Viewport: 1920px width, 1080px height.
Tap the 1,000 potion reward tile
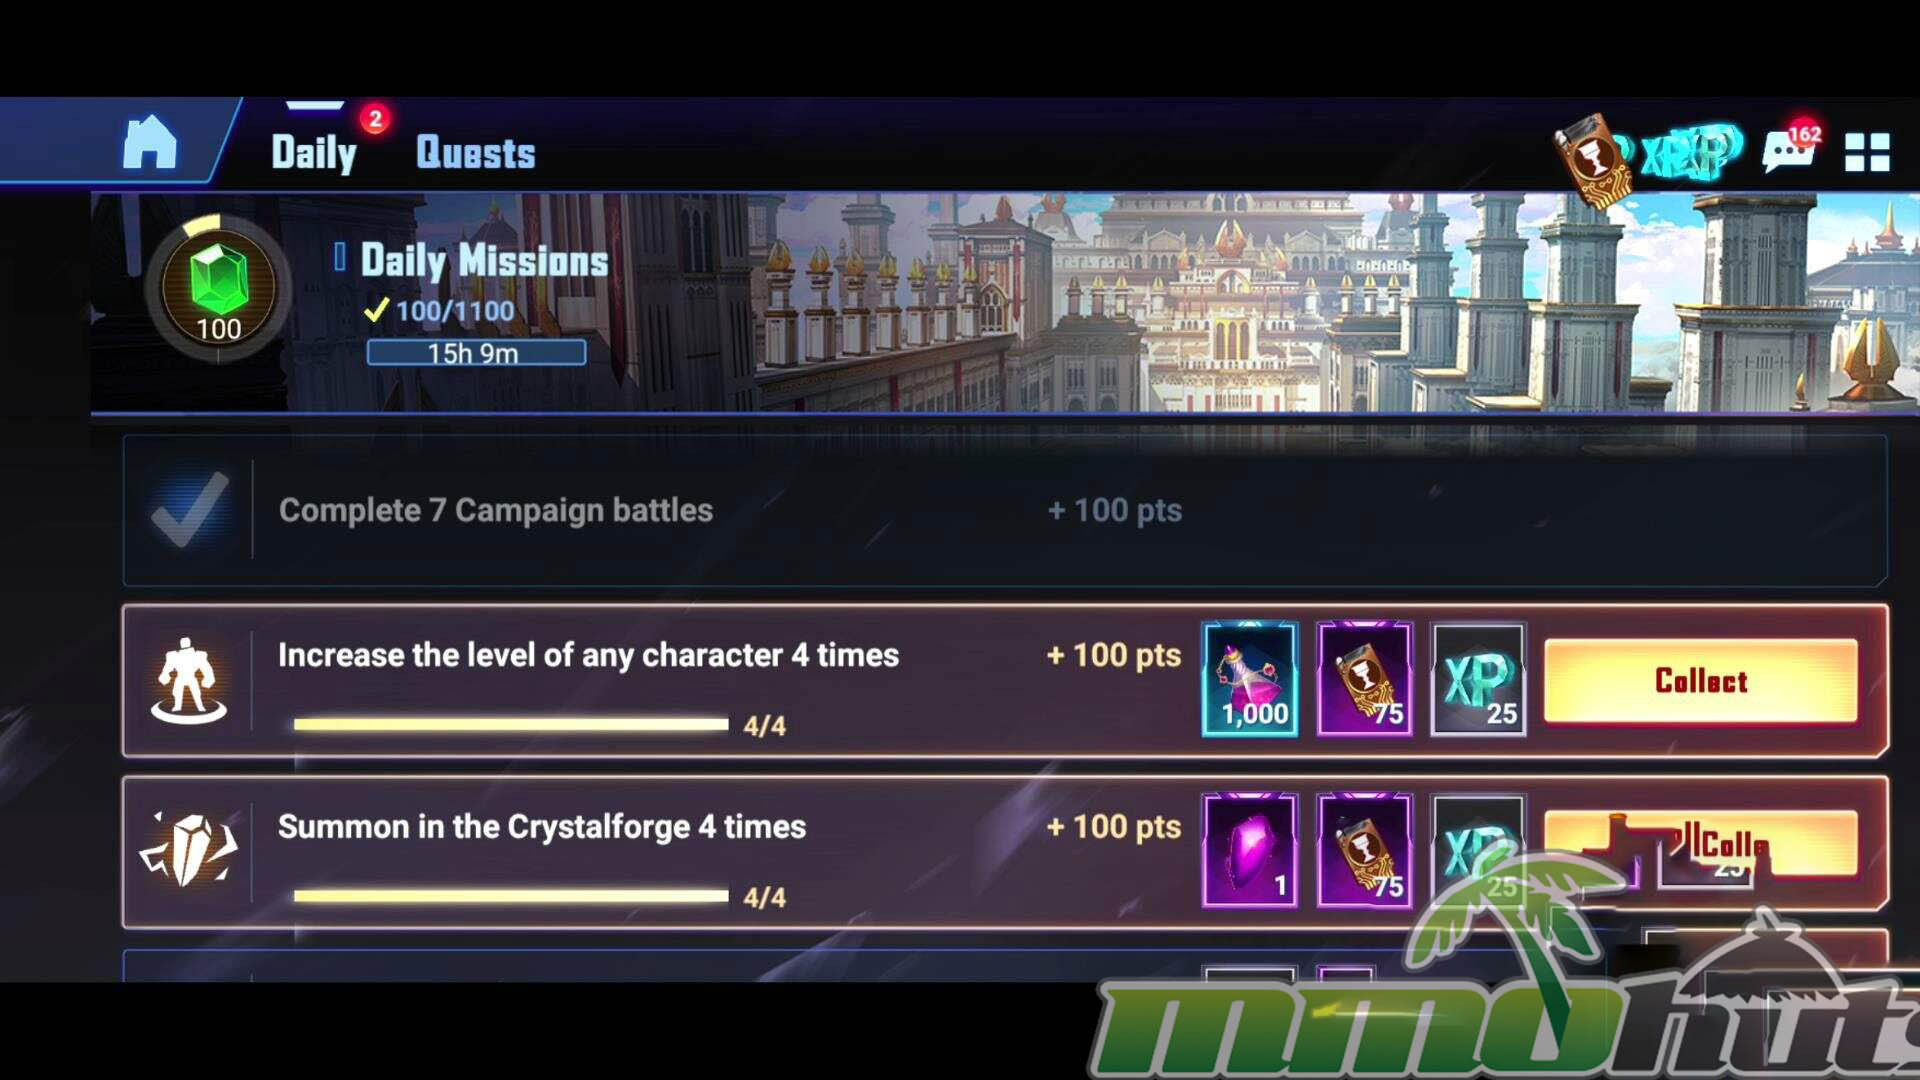pos(1250,680)
